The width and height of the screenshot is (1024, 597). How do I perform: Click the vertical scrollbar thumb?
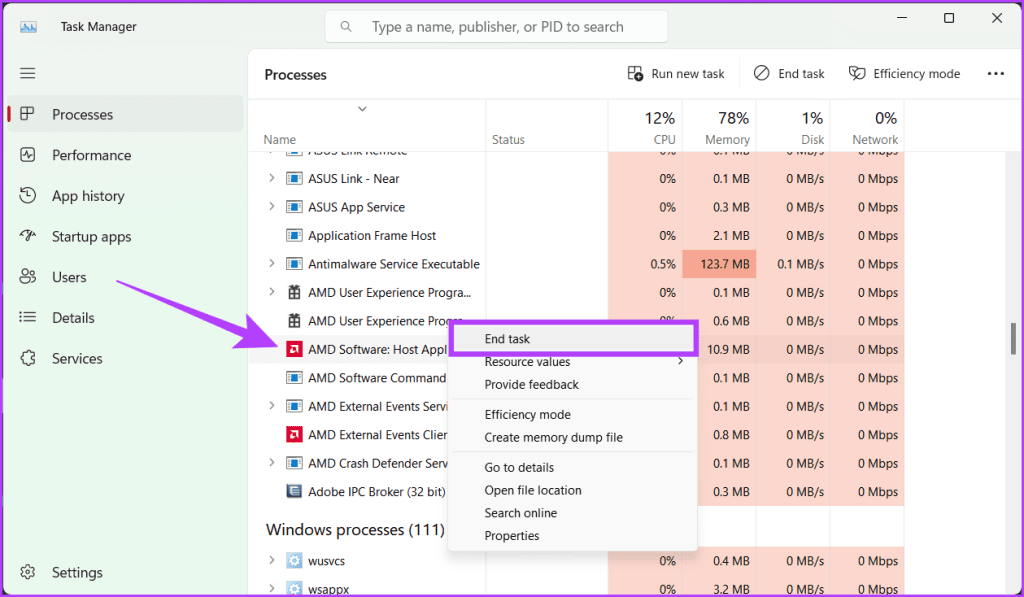point(1013,339)
